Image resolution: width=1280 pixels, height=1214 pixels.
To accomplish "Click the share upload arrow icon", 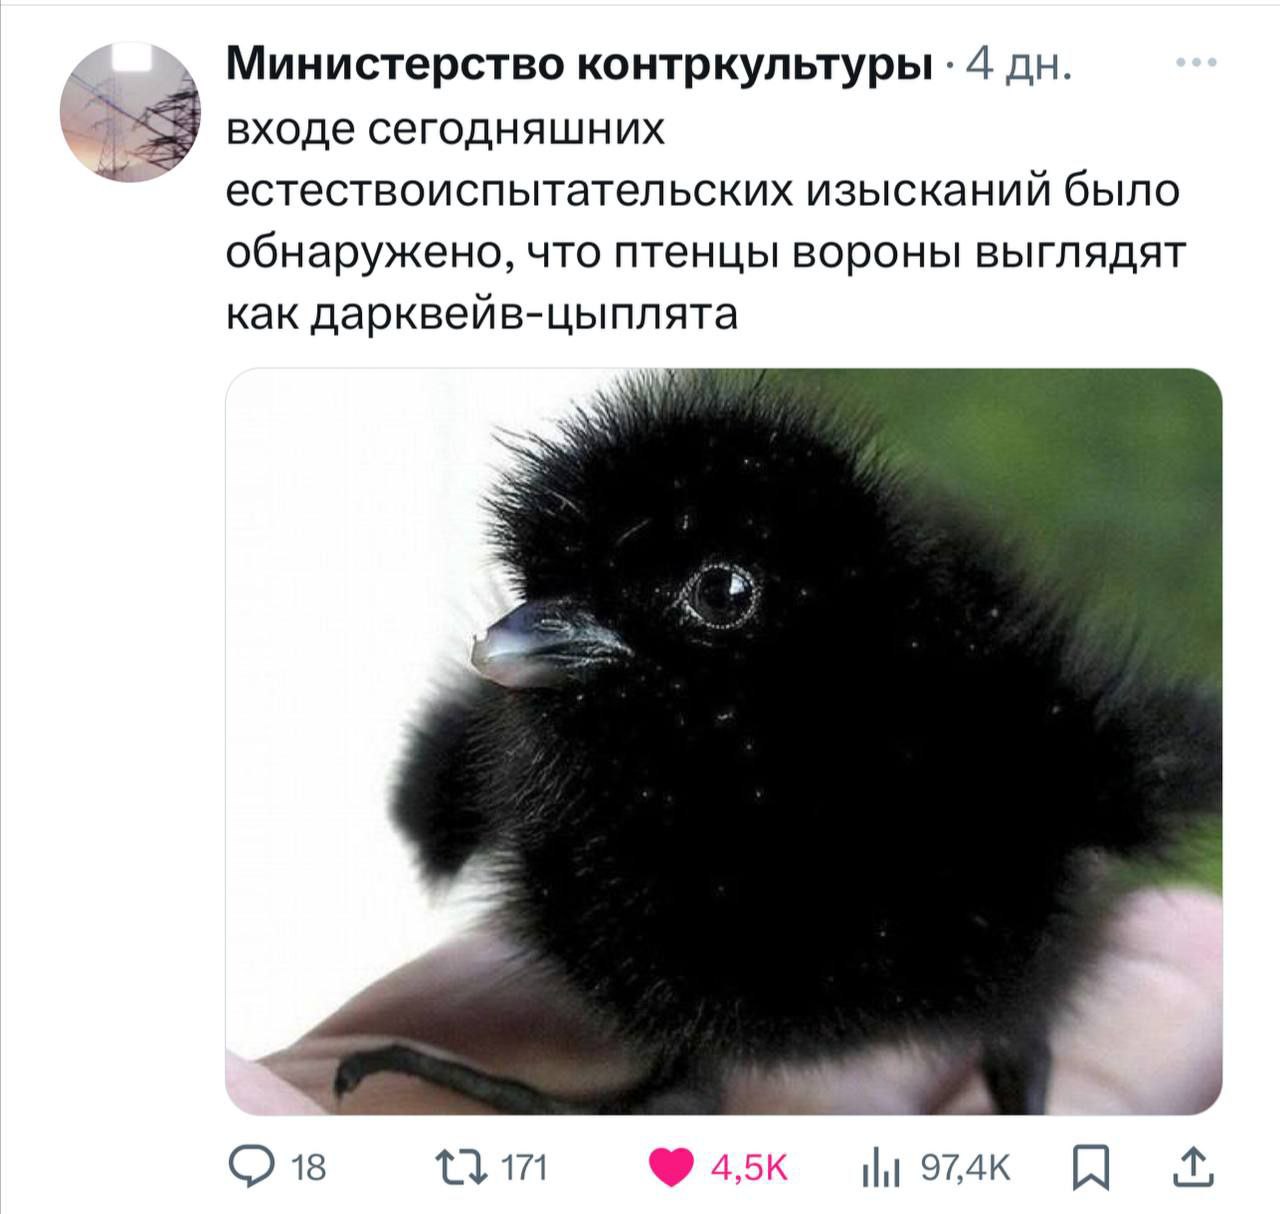I will [1190, 1166].
